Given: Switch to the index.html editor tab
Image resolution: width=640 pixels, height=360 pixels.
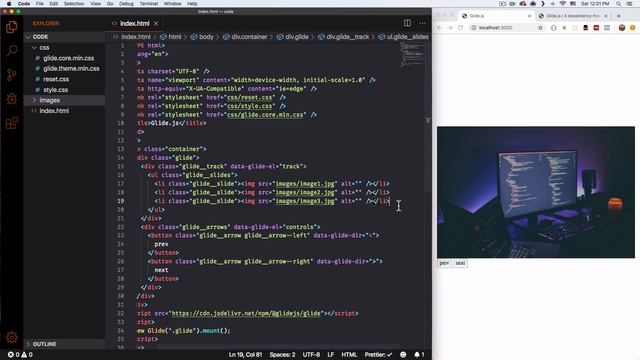Looking at the screenshot, I should point(134,24).
